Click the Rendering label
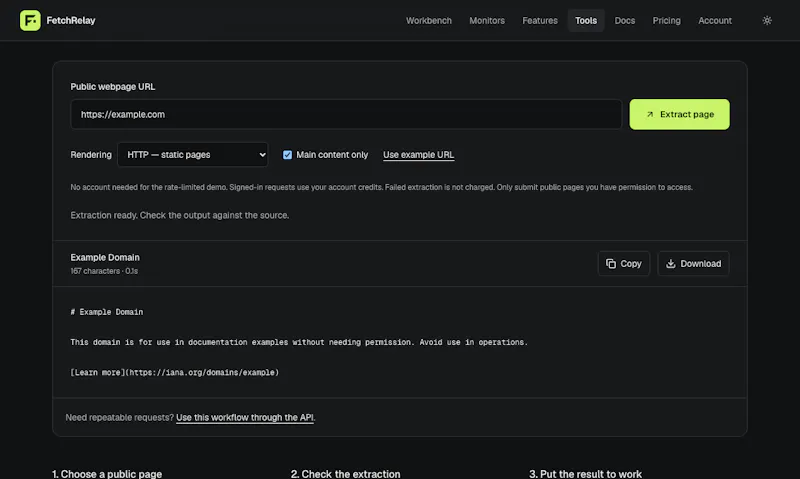 [x=91, y=155]
